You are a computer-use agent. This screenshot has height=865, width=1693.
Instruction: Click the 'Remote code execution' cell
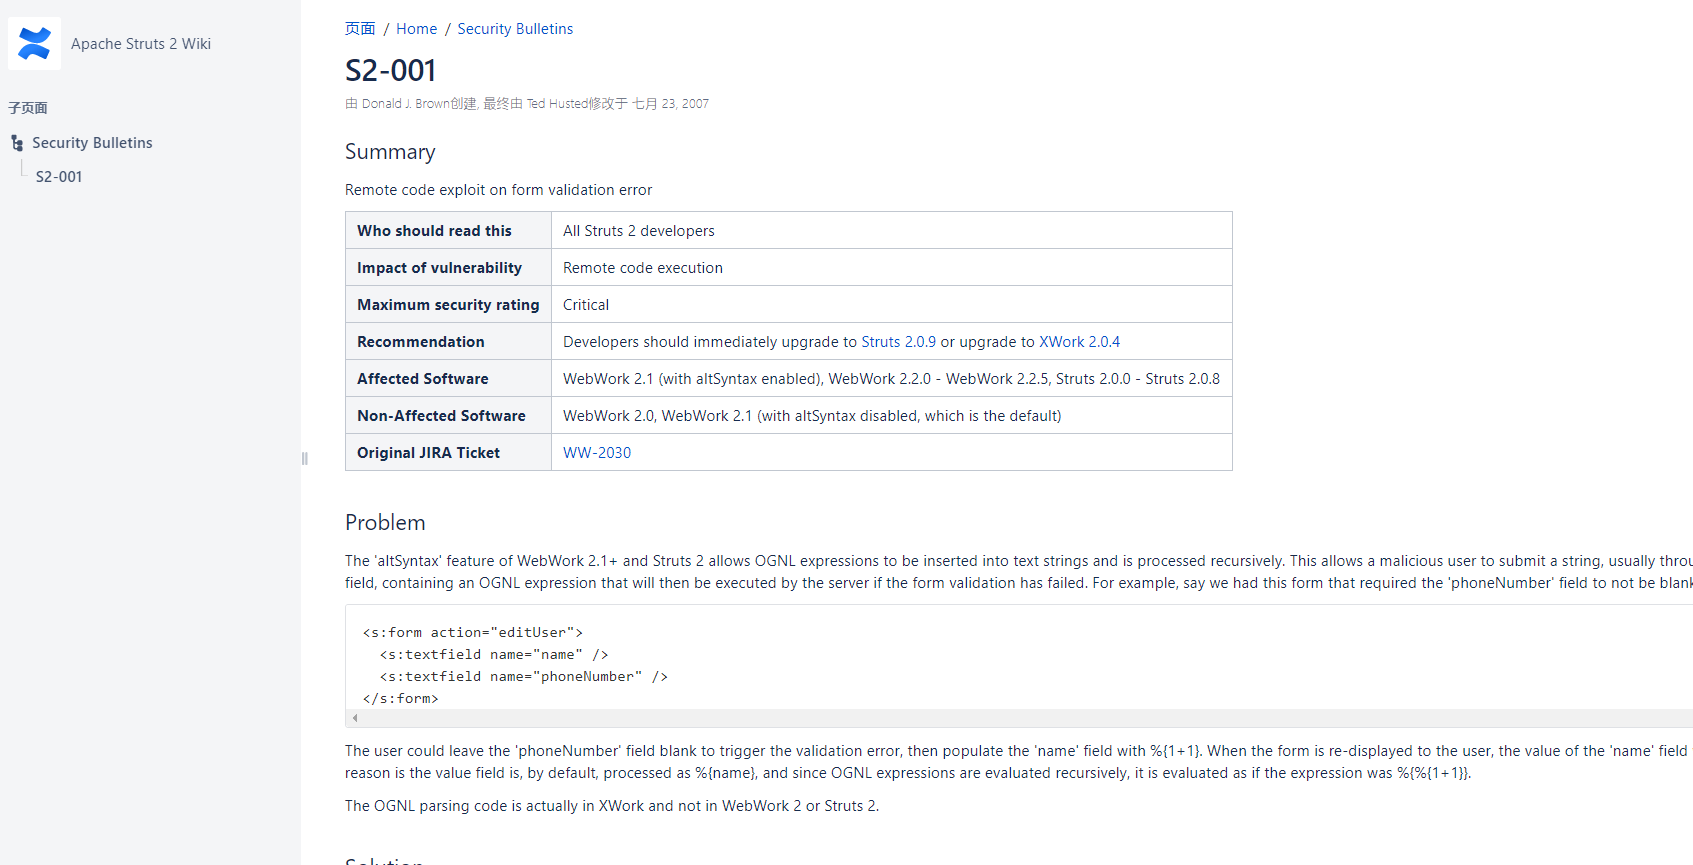coord(892,267)
